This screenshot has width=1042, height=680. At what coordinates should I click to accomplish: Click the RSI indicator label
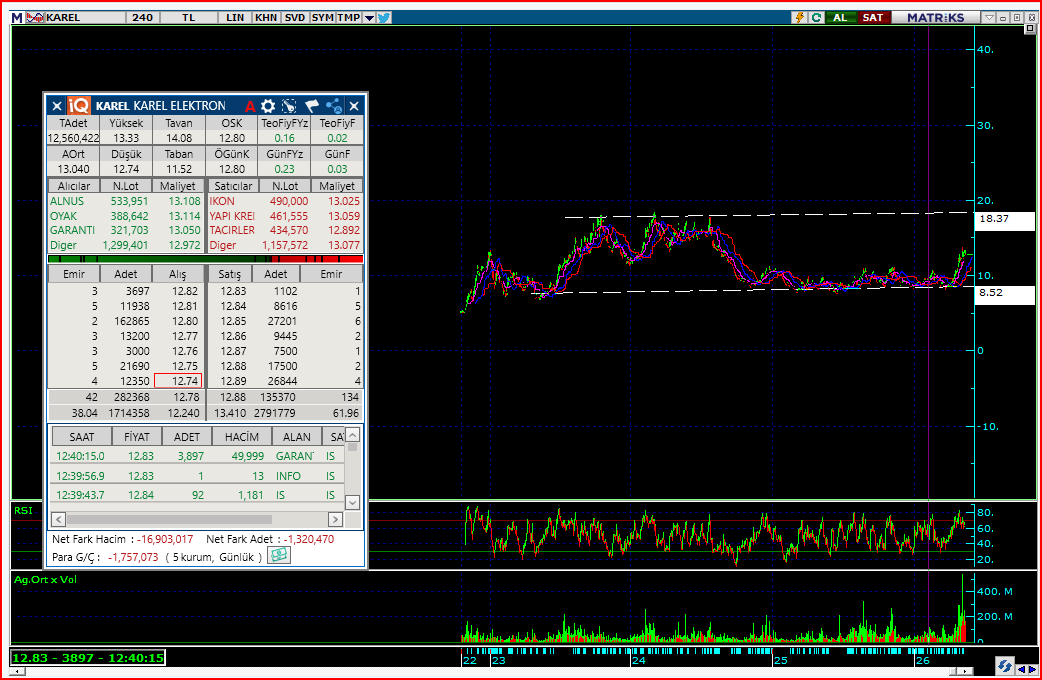click(x=23, y=510)
